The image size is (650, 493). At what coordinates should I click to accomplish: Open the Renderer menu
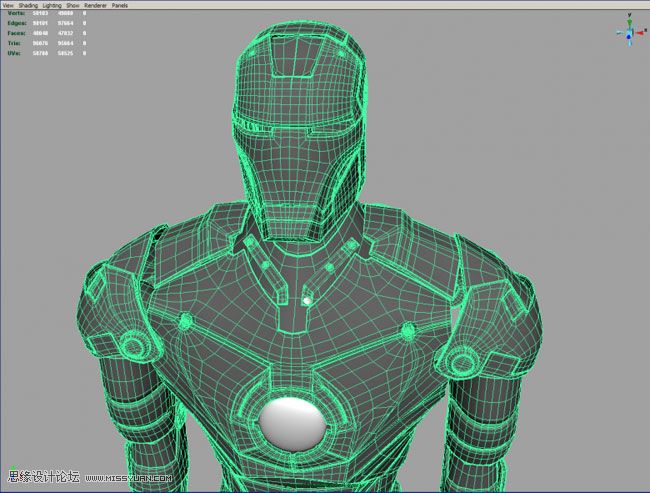point(95,5)
